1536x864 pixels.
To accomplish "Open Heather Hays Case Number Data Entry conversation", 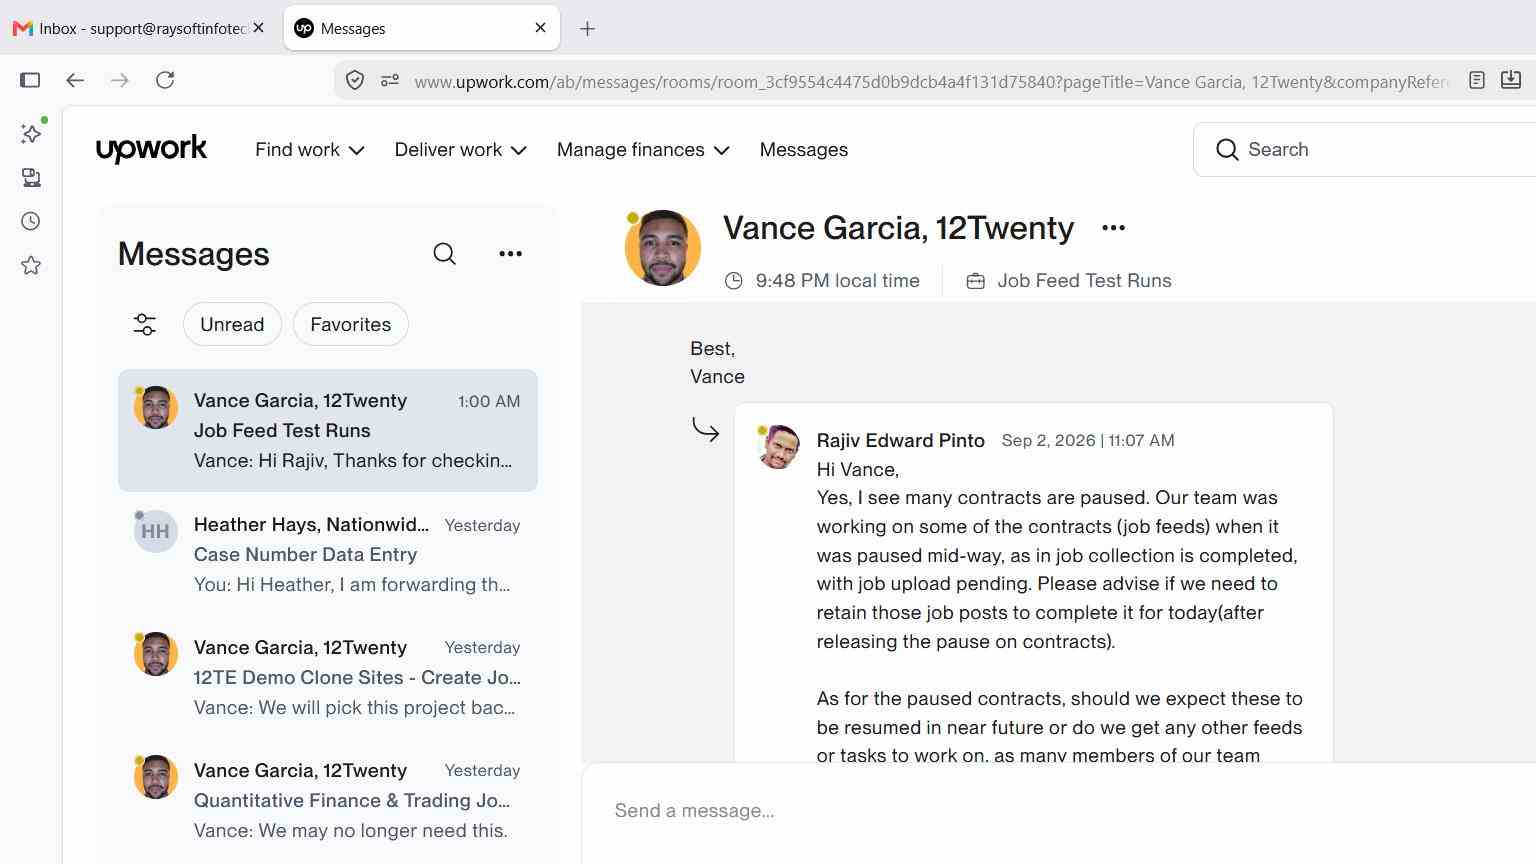I will click(328, 554).
